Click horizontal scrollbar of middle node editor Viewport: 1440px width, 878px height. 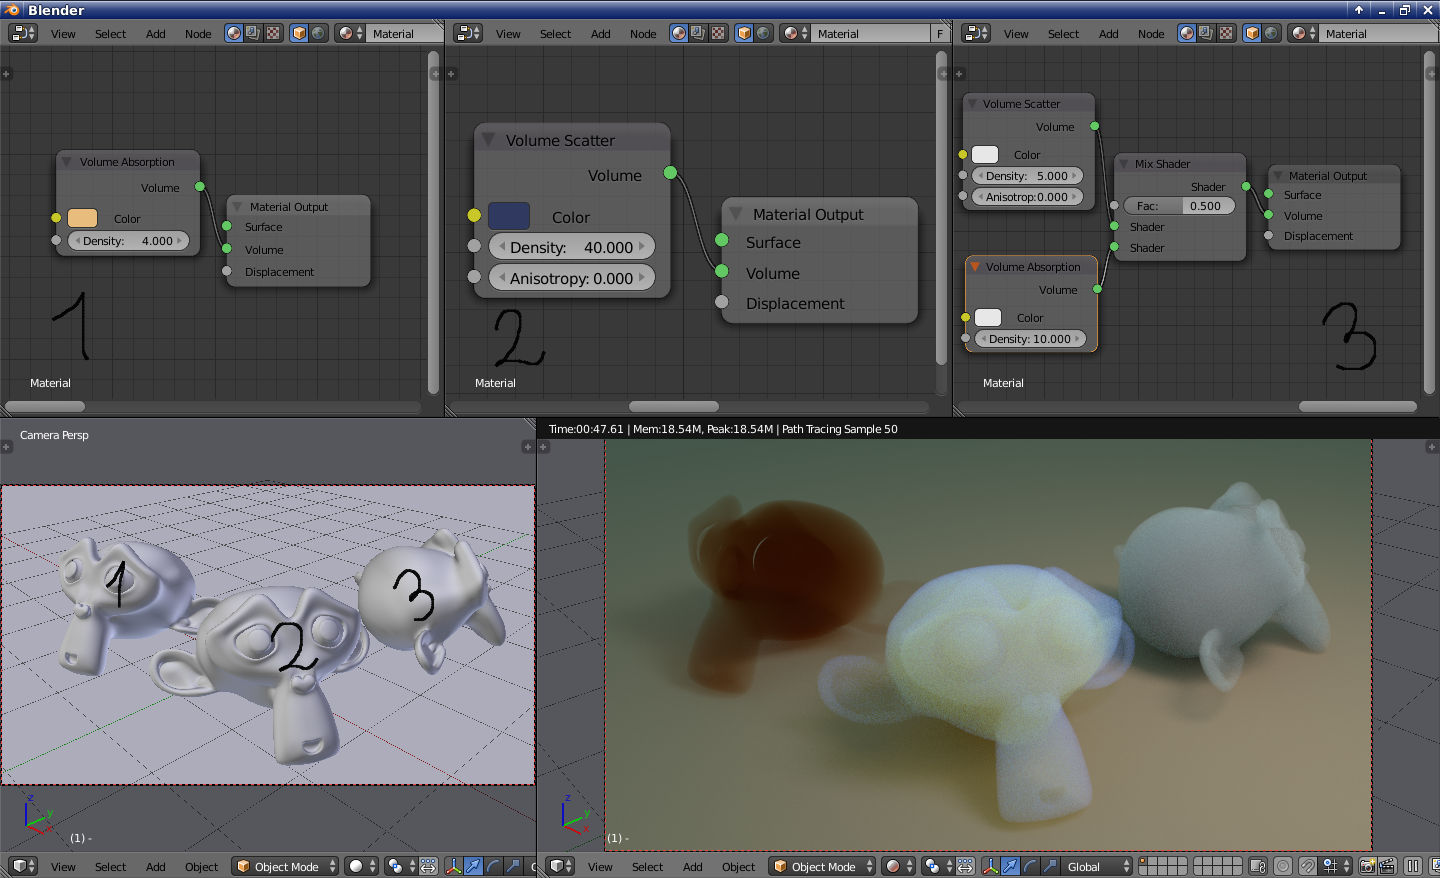tap(674, 407)
